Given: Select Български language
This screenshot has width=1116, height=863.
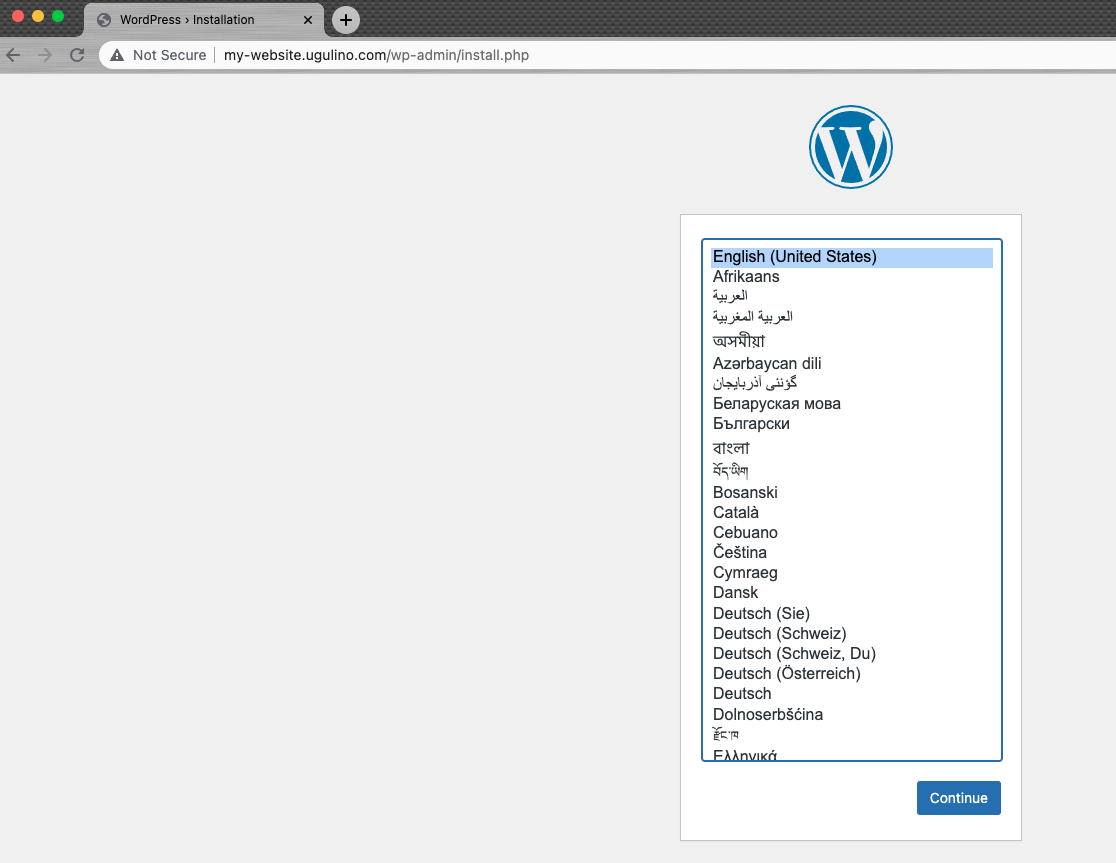Looking at the screenshot, I should coord(852,424).
